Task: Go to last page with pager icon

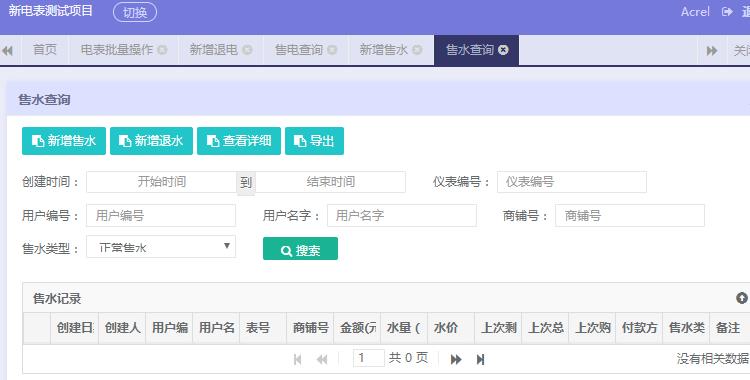Action: [481, 359]
